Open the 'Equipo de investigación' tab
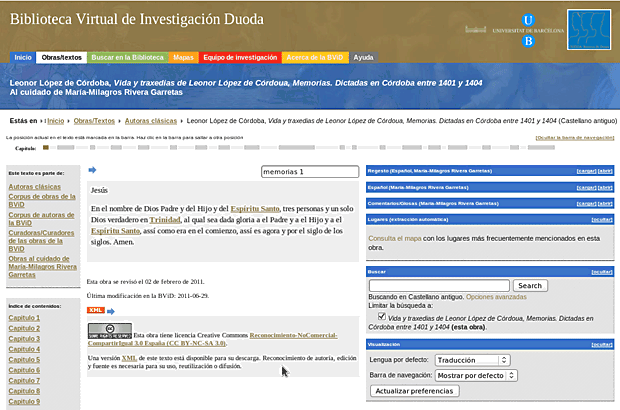The height and width of the screenshot is (410, 620). (x=240, y=58)
